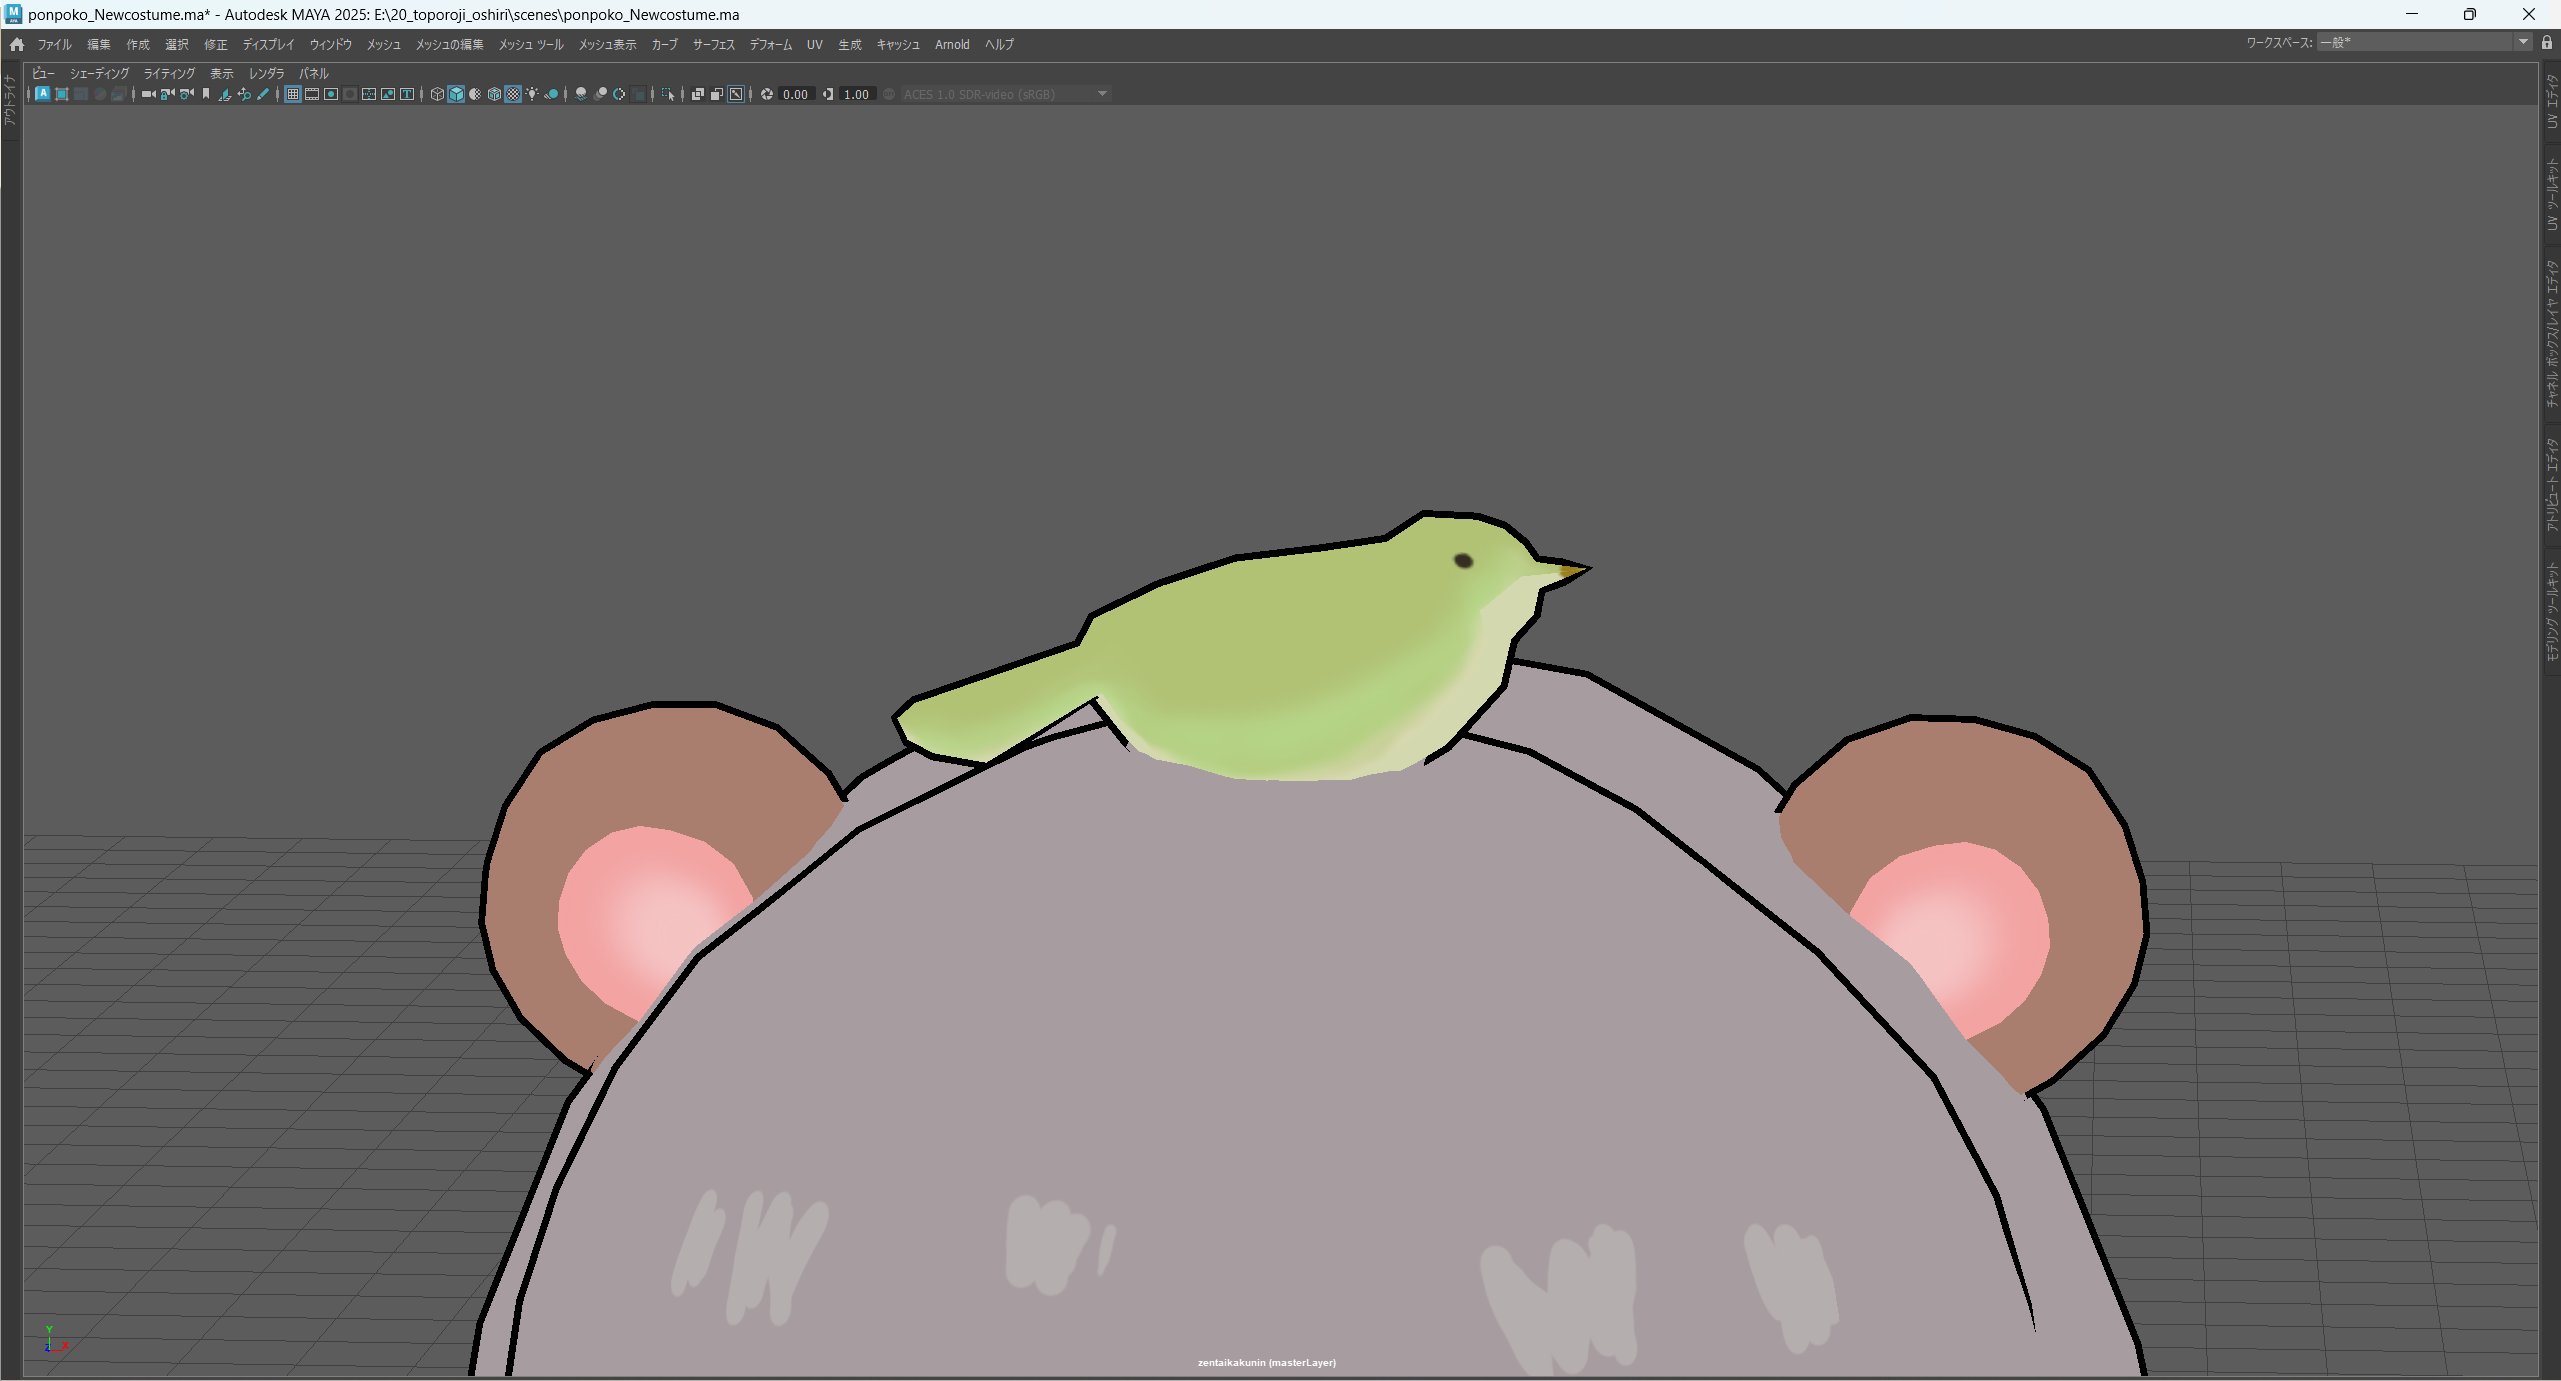Enable wireframe shading cube icon
2561x1381 pixels.
coord(437,94)
